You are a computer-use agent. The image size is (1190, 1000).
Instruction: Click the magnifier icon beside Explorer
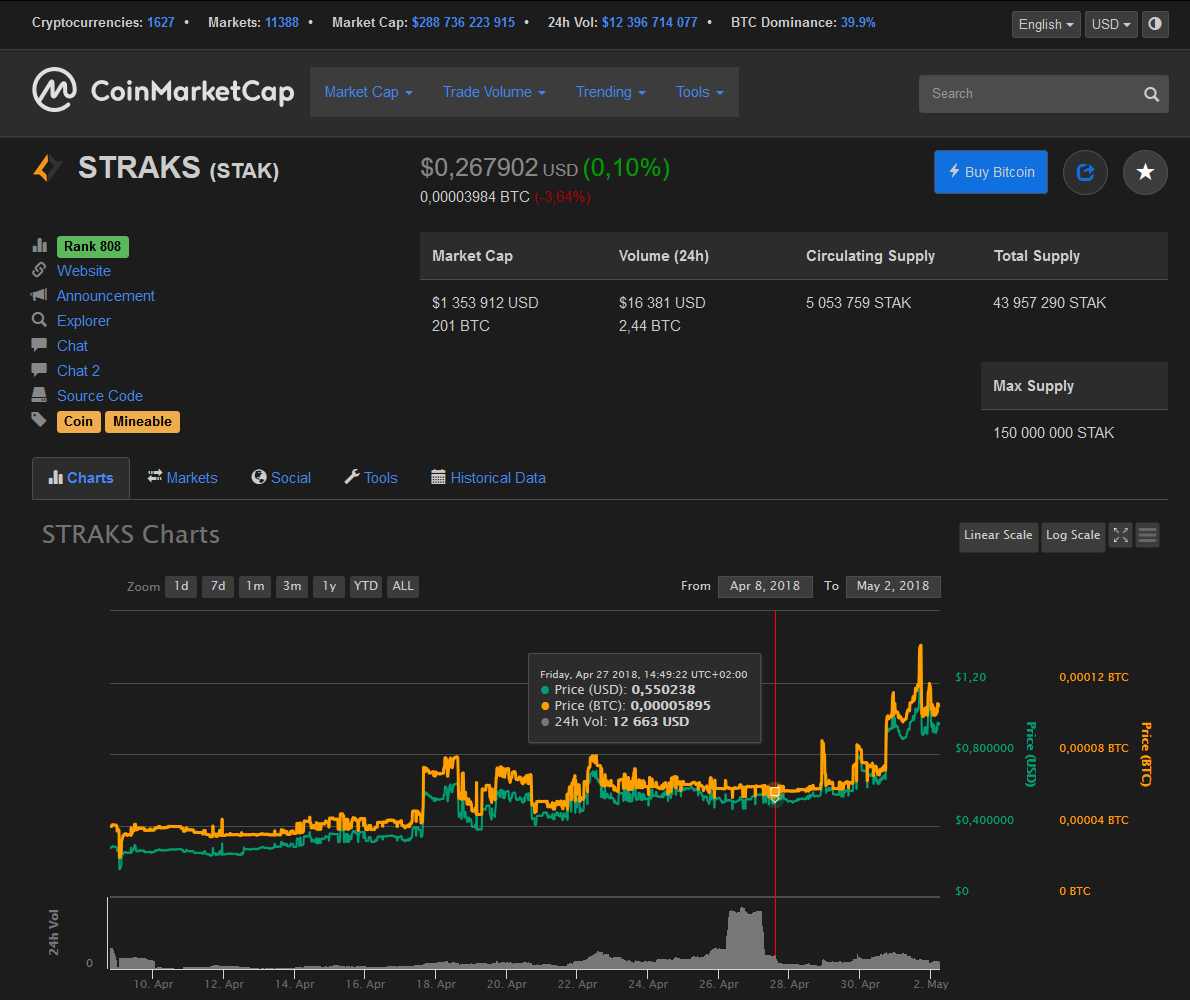tap(39, 319)
